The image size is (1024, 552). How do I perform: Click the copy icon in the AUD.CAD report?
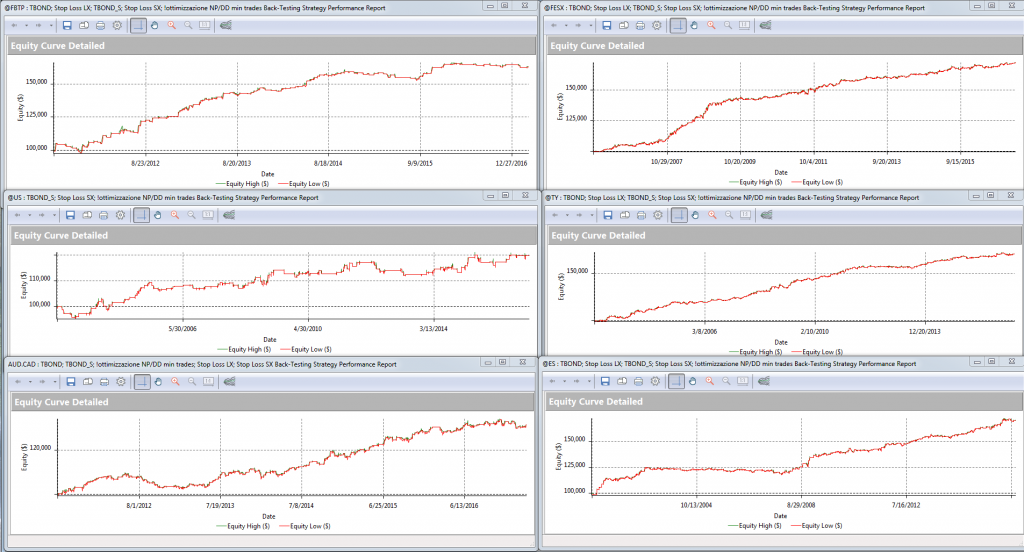pos(85,381)
